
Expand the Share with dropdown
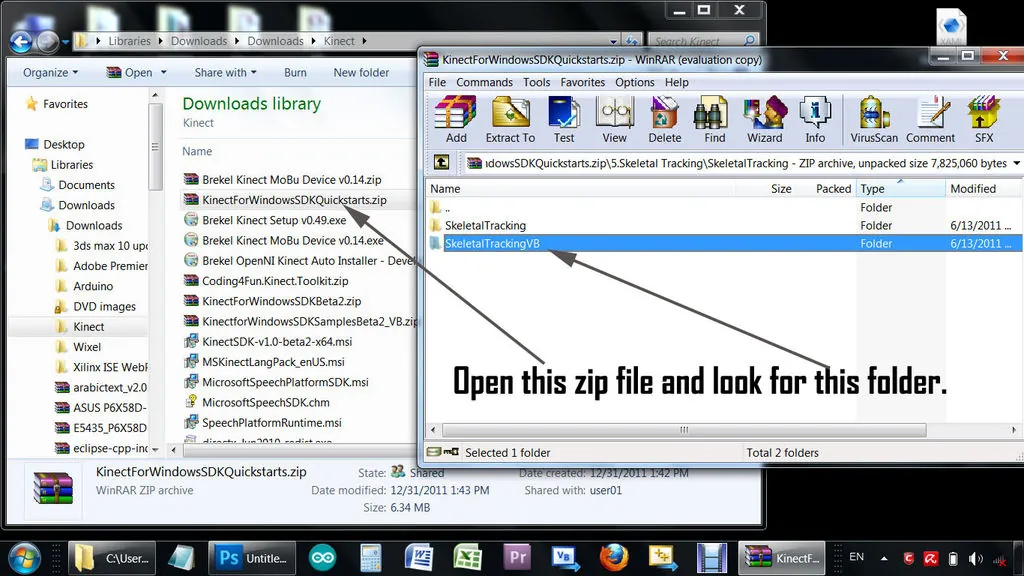[225, 73]
